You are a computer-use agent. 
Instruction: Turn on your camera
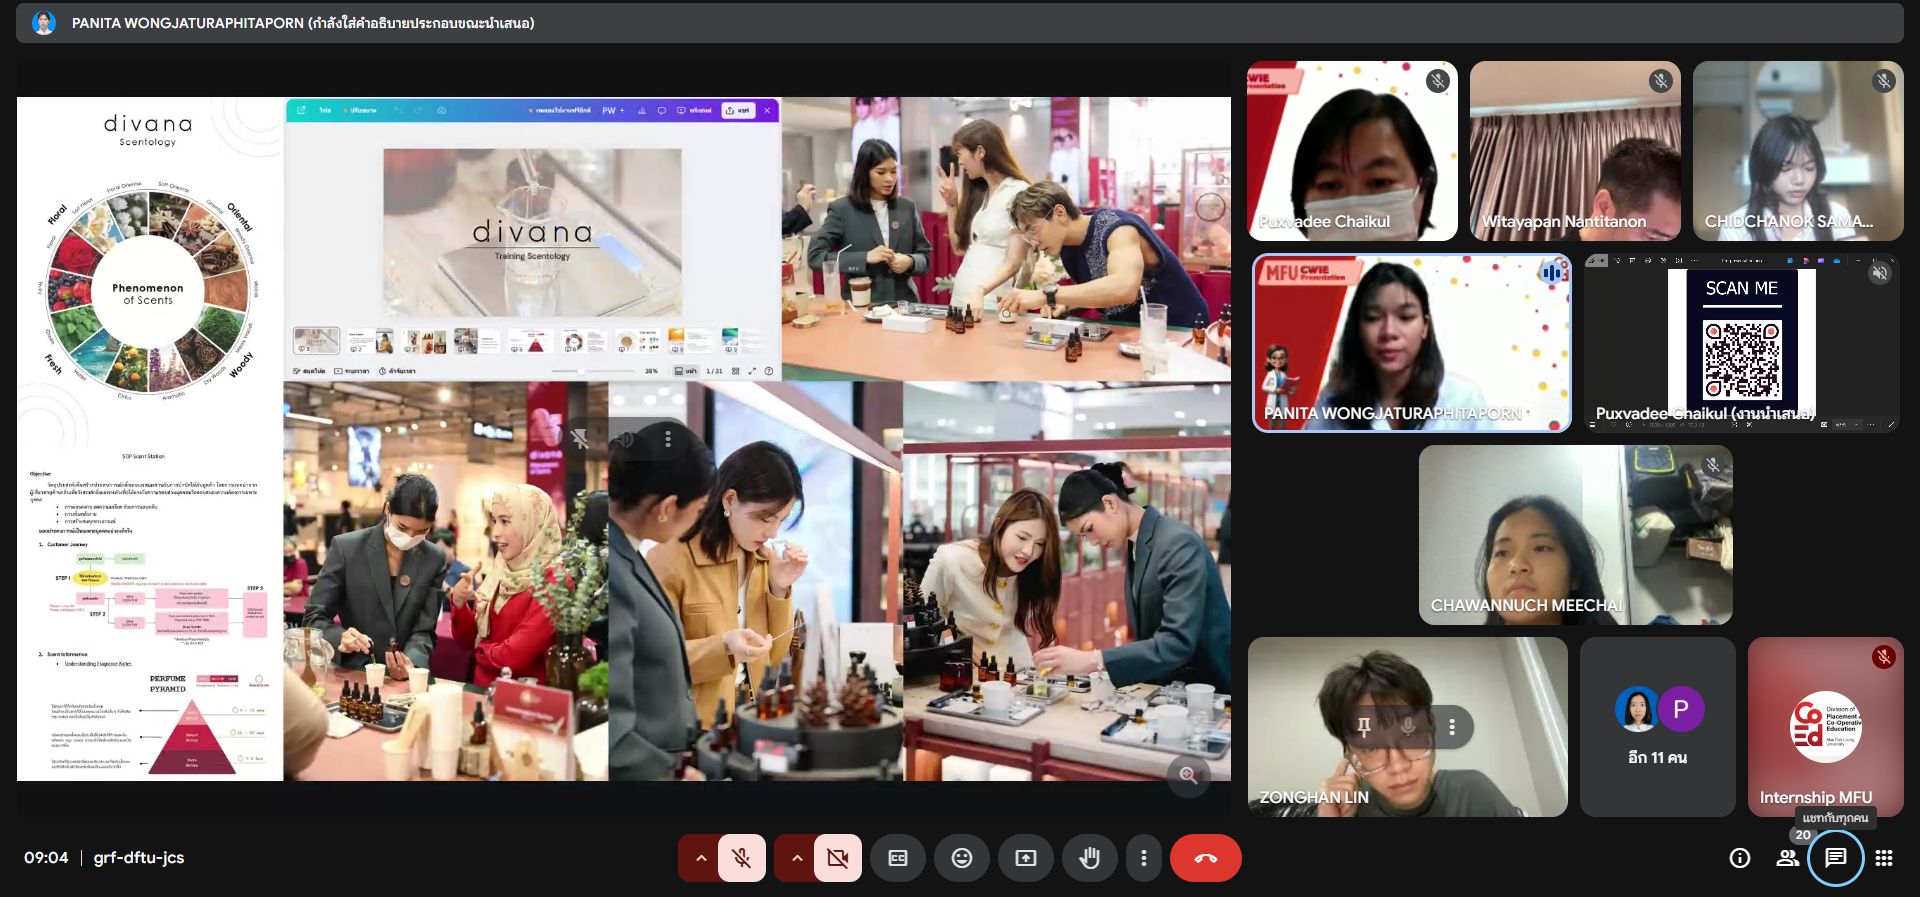838,858
